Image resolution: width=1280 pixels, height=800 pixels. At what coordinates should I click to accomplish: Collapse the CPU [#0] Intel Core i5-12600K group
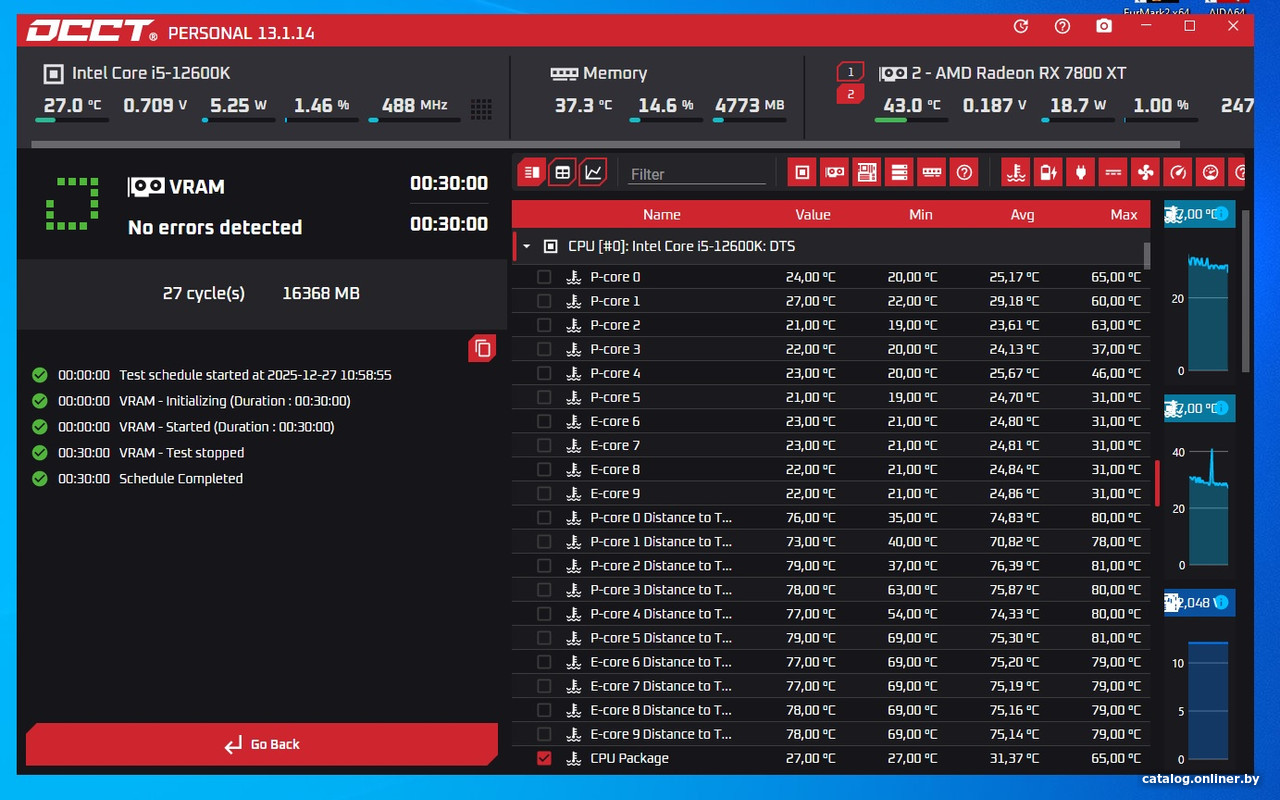(527, 246)
